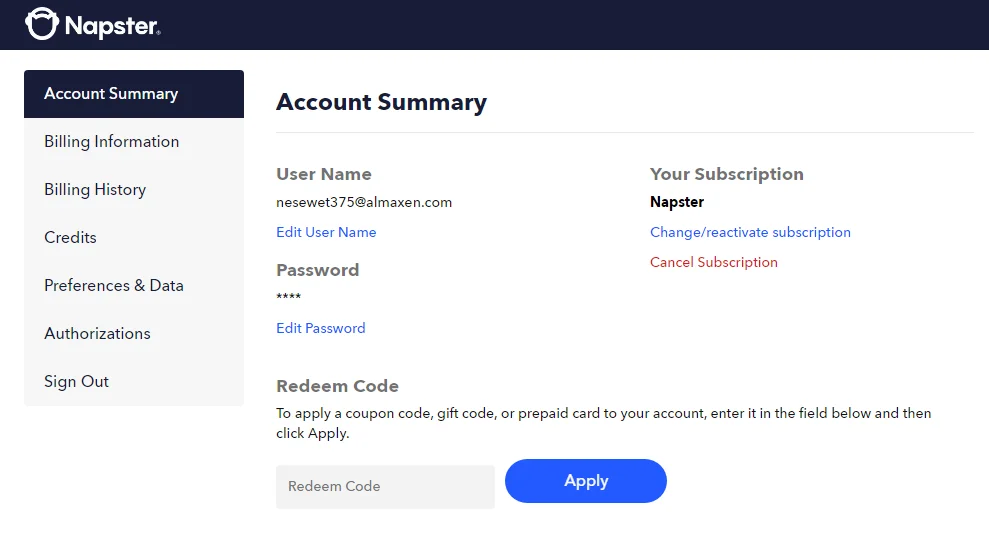This screenshot has height=533, width=989.
Task: Click the Account Summary page heading
Action: click(x=381, y=102)
